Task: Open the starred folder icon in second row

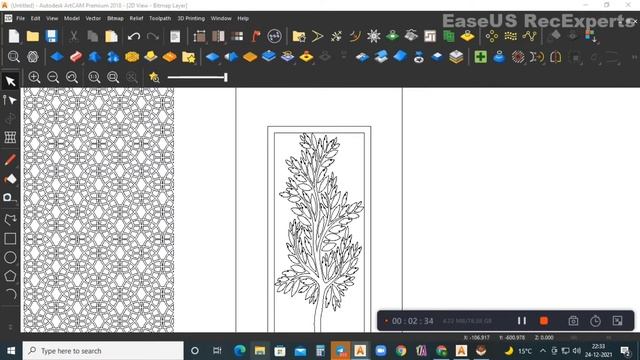Action: (x=189, y=57)
